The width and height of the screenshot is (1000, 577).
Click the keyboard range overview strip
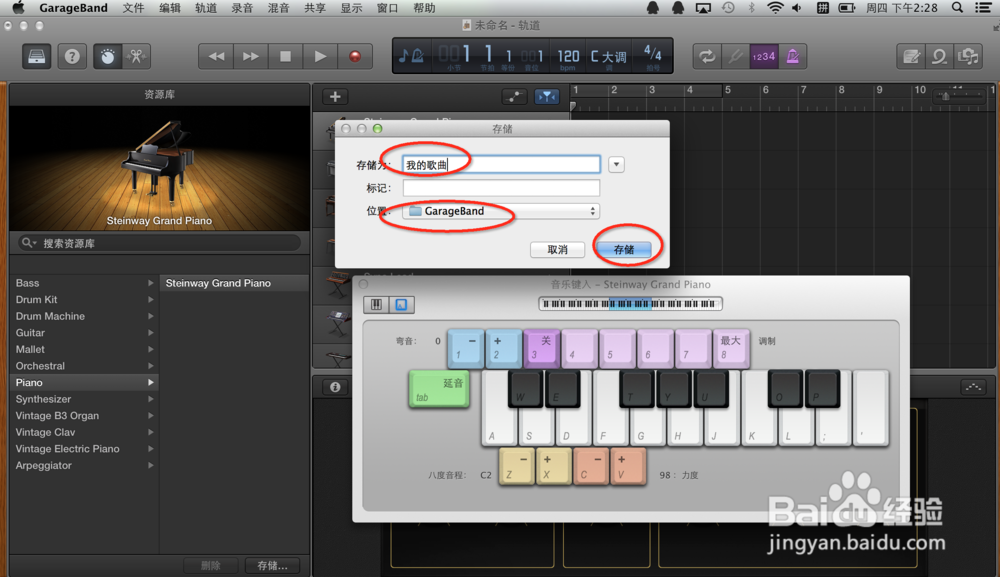[630, 304]
